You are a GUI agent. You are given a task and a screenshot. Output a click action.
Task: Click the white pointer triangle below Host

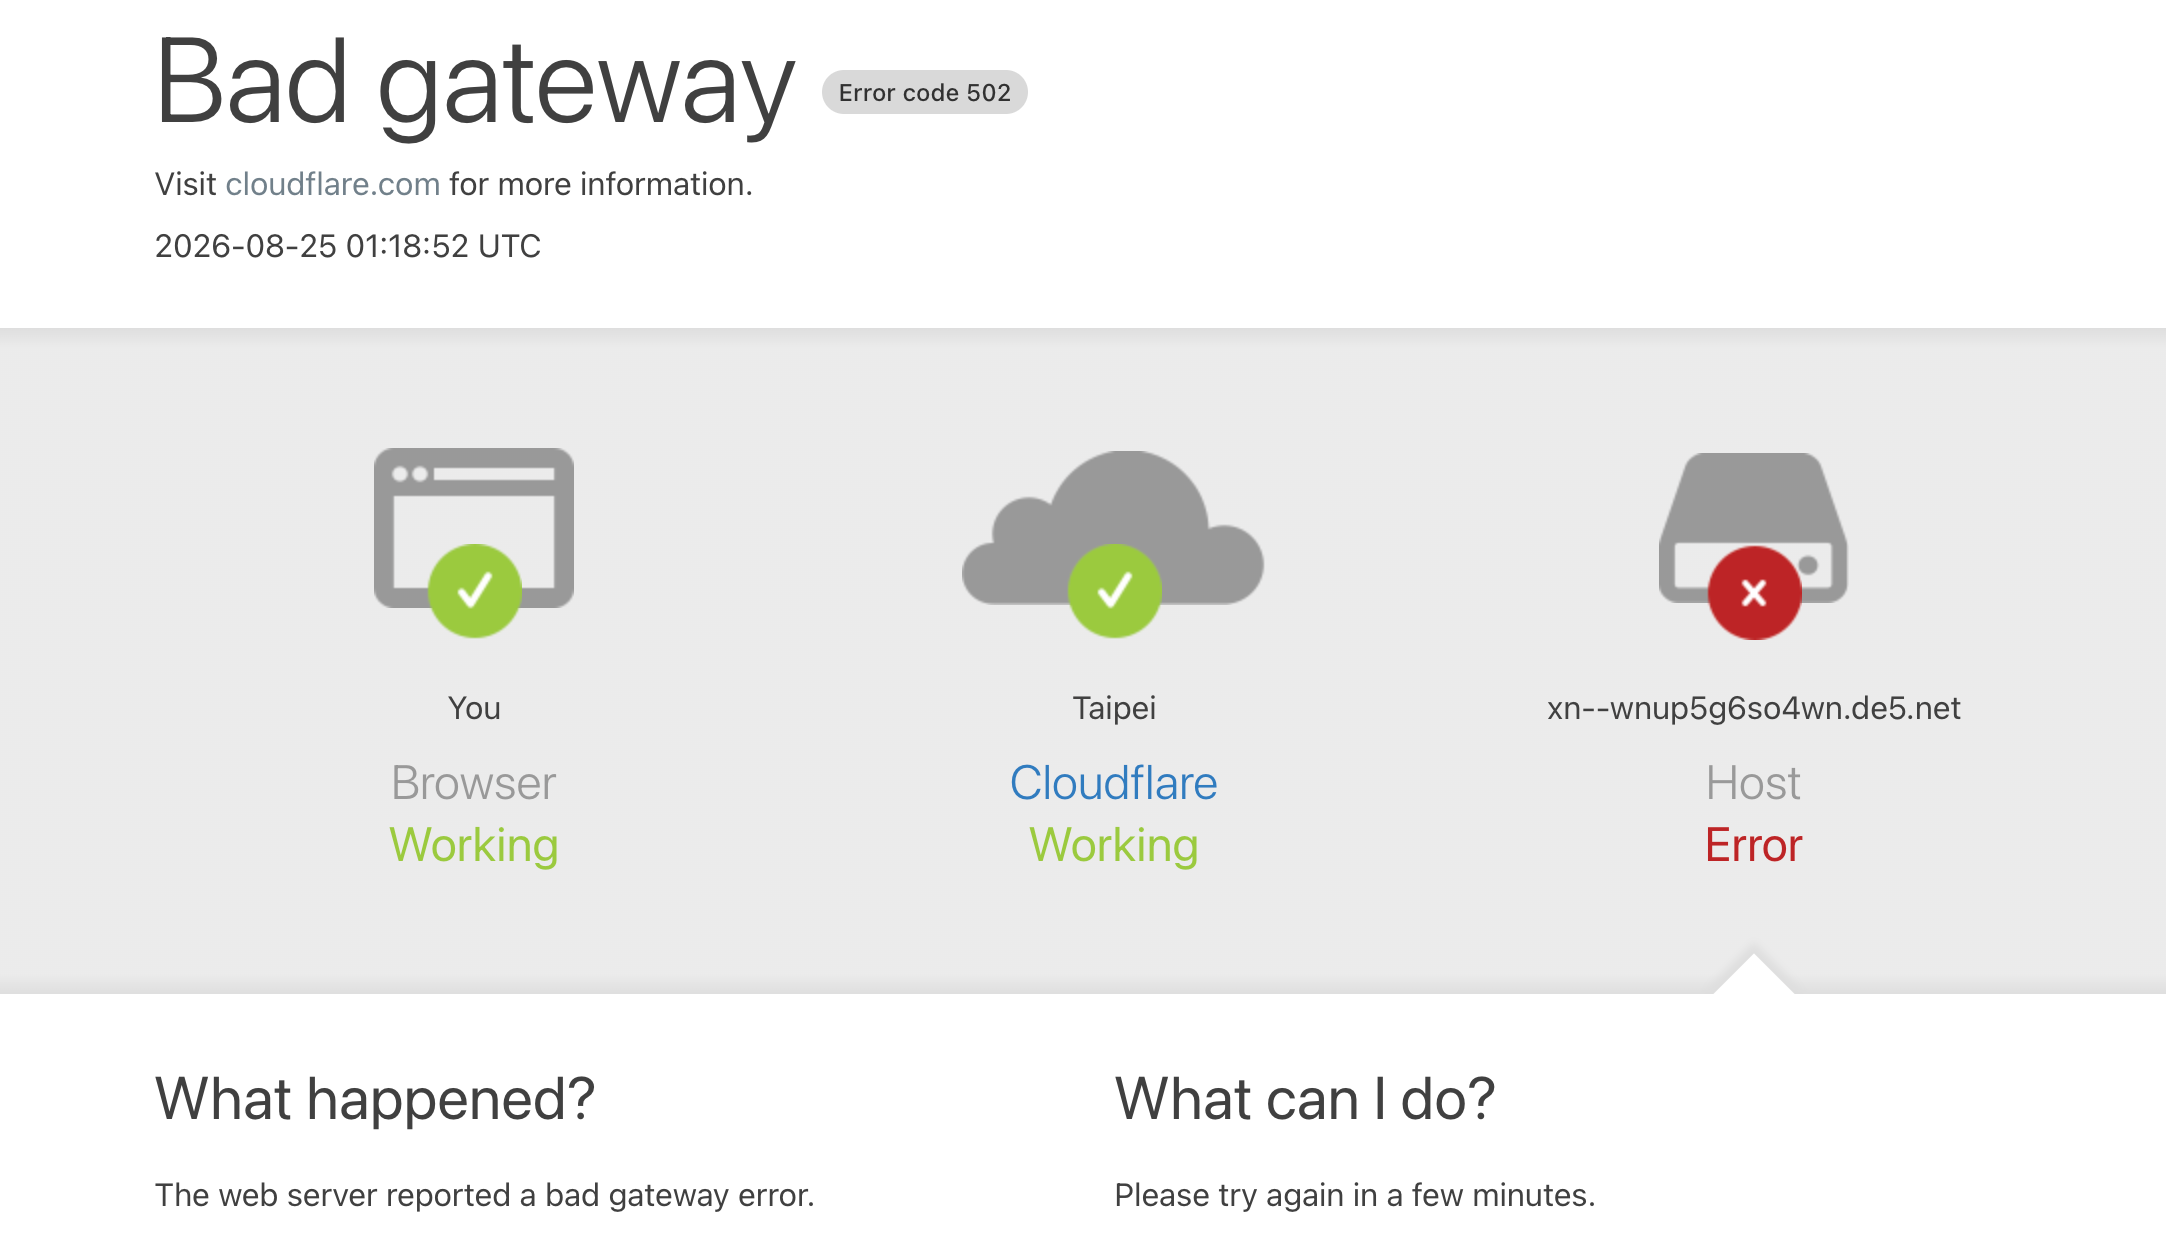(x=1754, y=975)
